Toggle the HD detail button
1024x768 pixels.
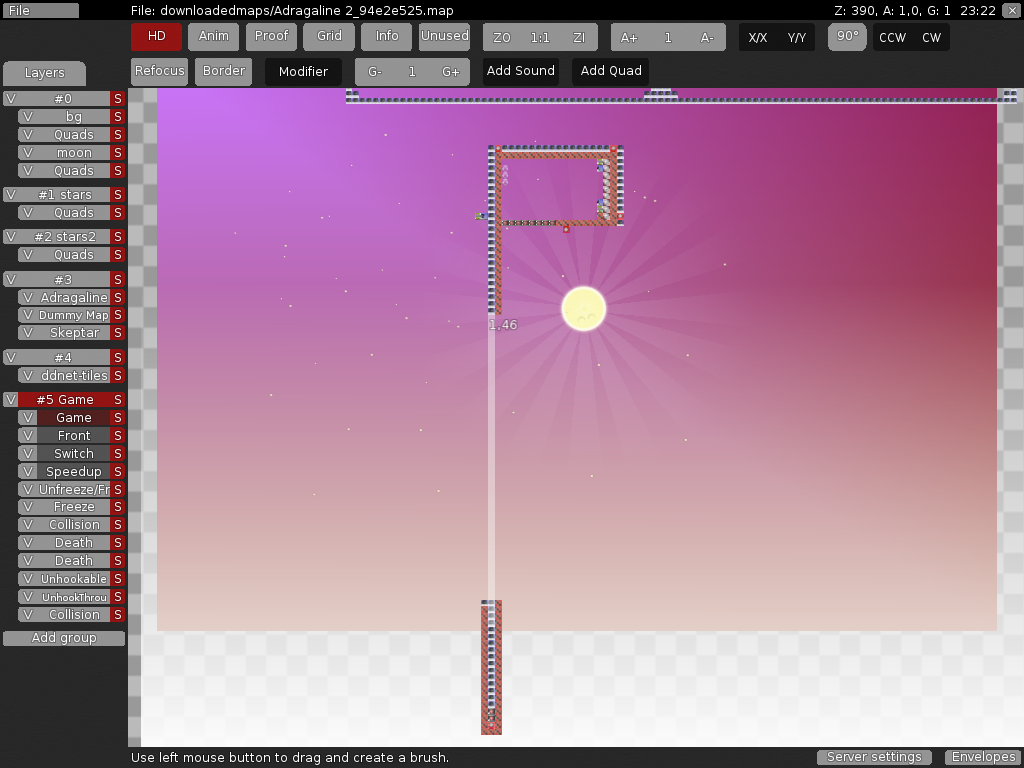coord(156,36)
